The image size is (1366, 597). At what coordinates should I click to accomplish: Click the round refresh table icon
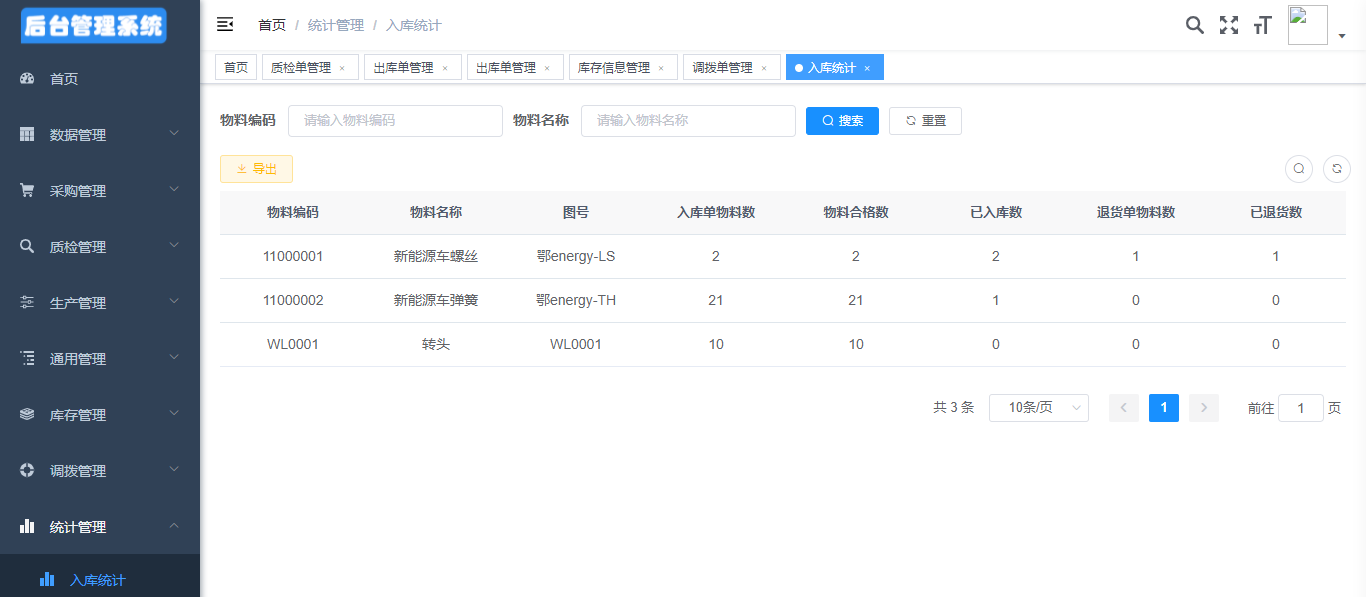[x=1336, y=169]
